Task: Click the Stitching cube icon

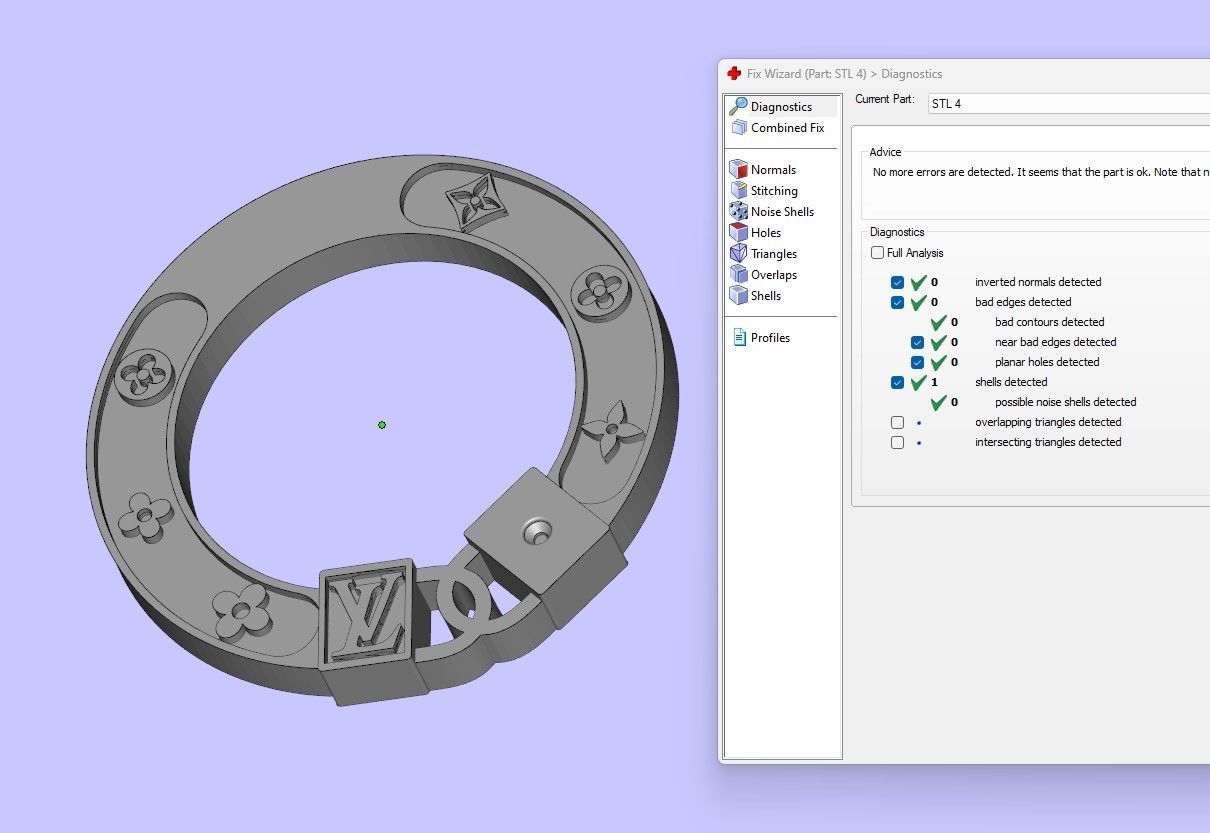Action: (739, 190)
